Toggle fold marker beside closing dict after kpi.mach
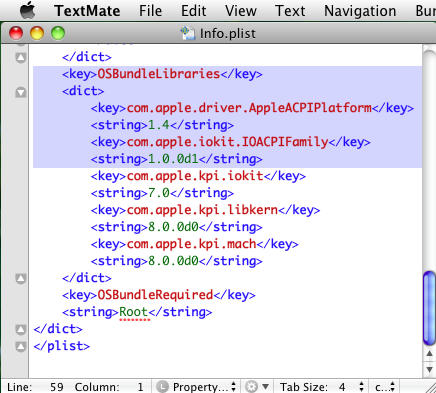 pos(21,278)
